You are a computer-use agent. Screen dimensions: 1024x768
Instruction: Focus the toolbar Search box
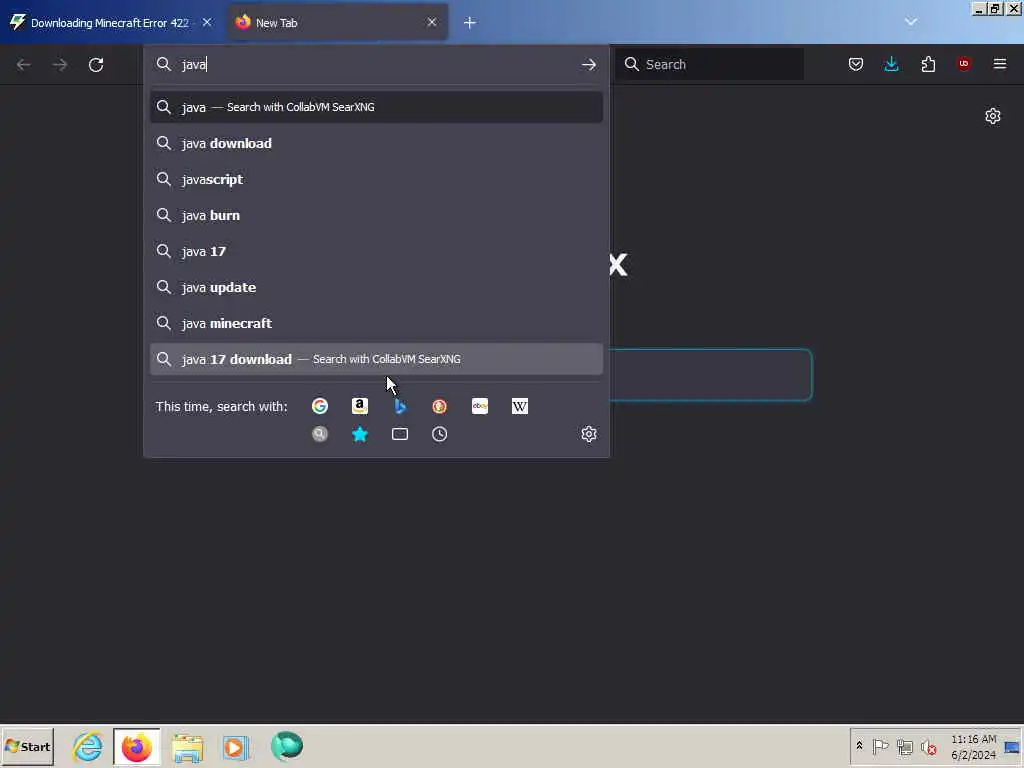(x=710, y=64)
